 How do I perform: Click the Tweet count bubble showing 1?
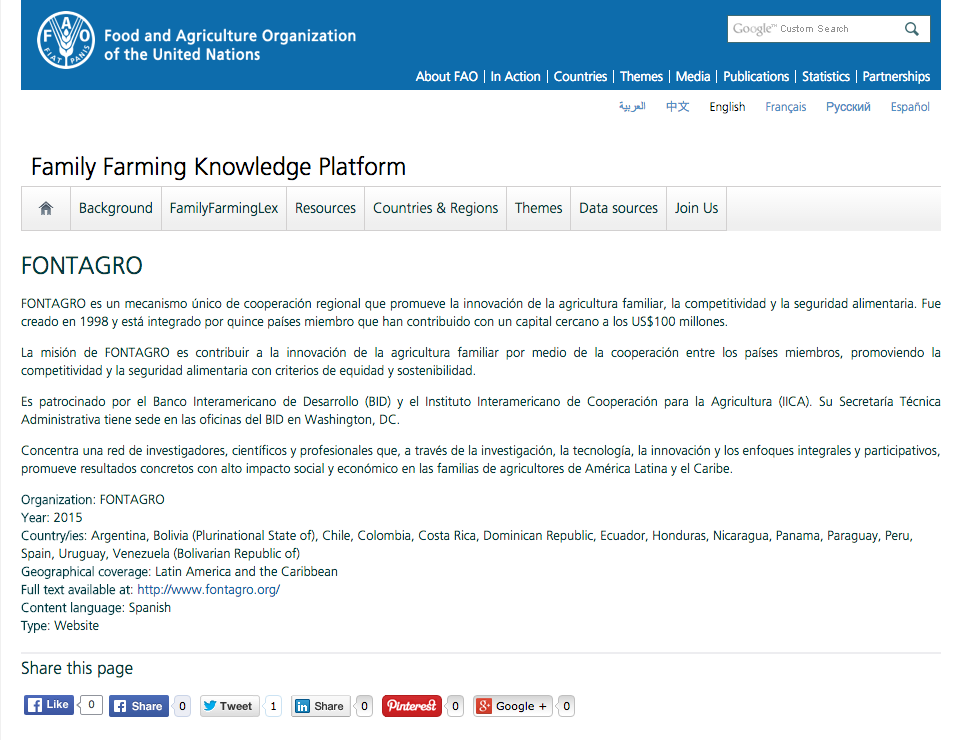(273, 706)
